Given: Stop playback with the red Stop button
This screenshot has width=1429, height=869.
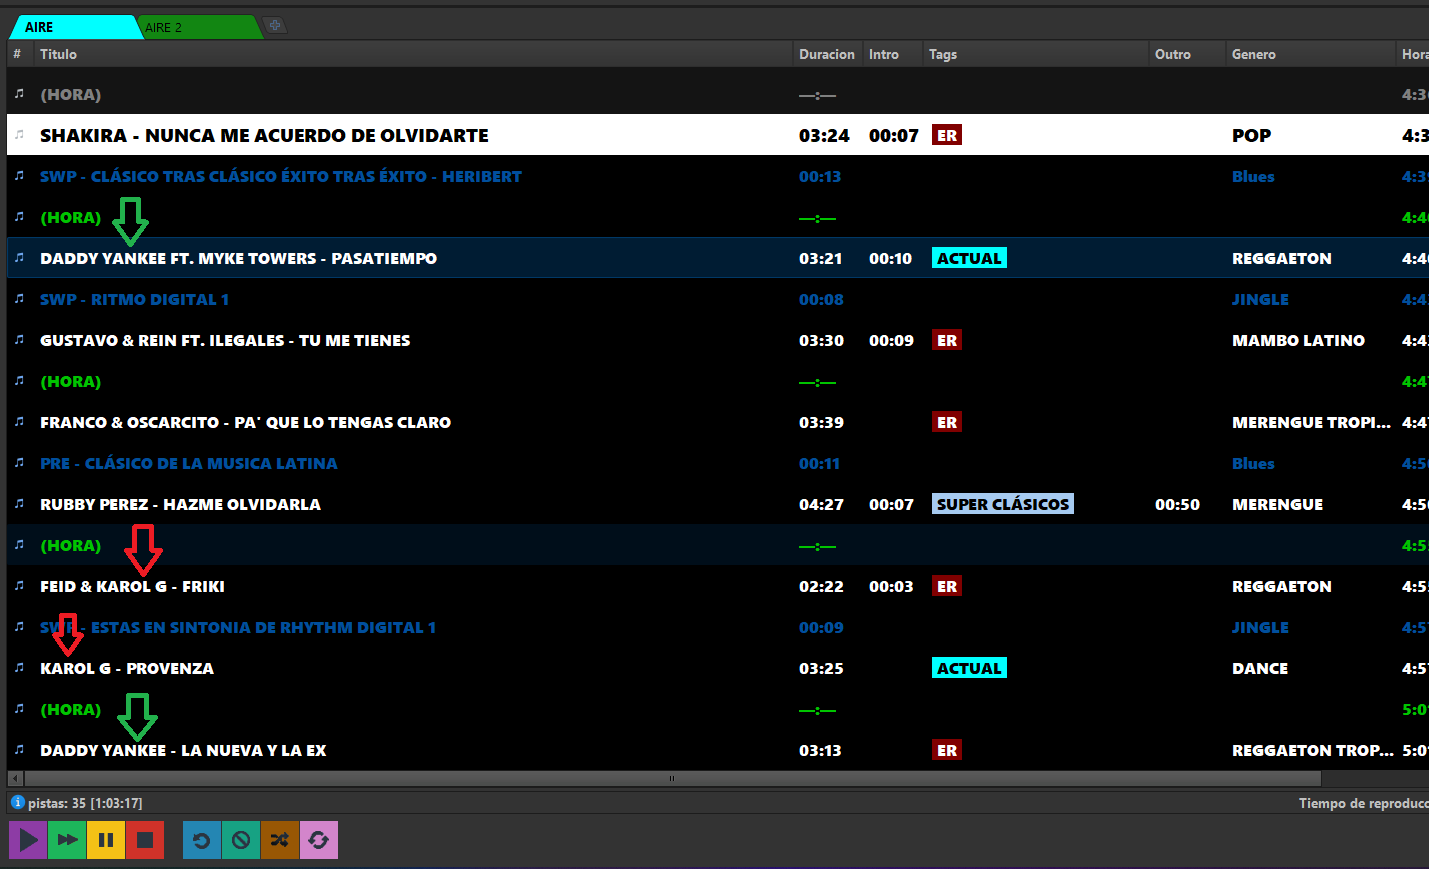Looking at the screenshot, I should pos(144,840).
